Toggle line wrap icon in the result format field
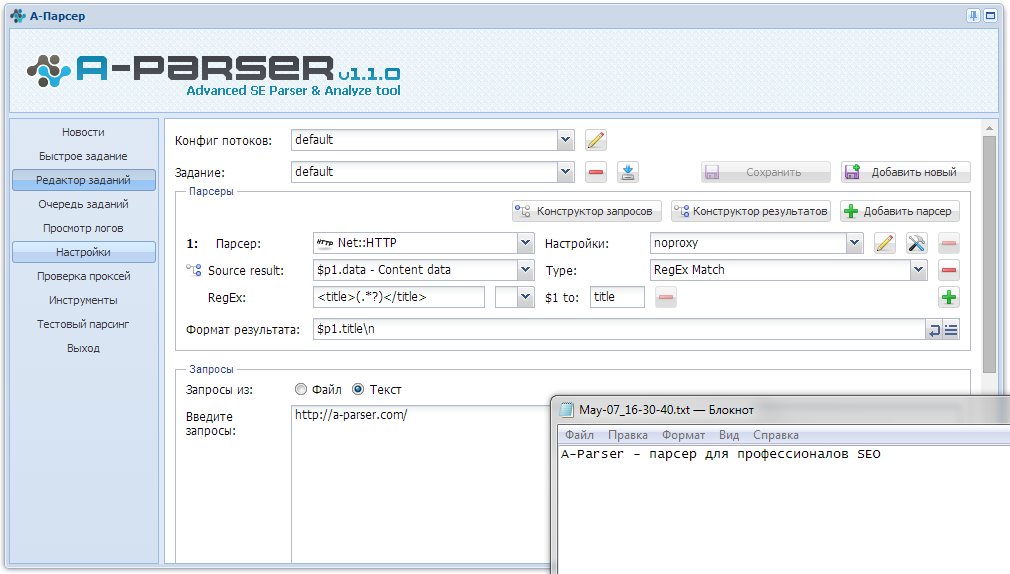The height and width of the screenshot is (574, 1010). [934, 330]
